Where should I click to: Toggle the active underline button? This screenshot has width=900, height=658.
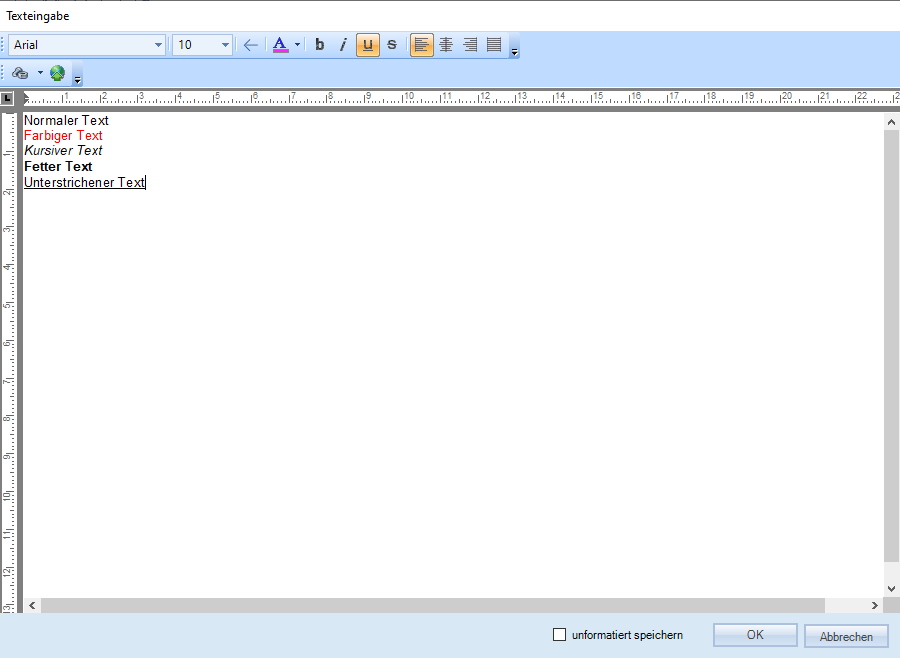(368, 45)
